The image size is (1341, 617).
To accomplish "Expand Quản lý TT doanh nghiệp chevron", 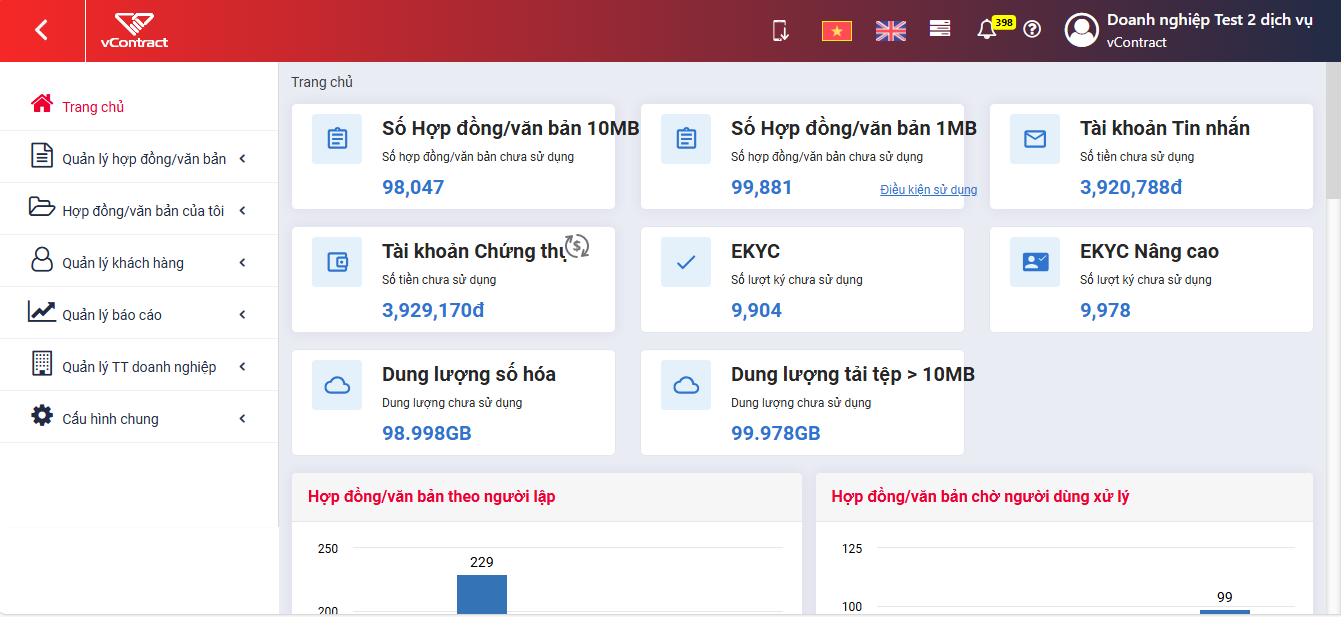I will click(242, 367).
